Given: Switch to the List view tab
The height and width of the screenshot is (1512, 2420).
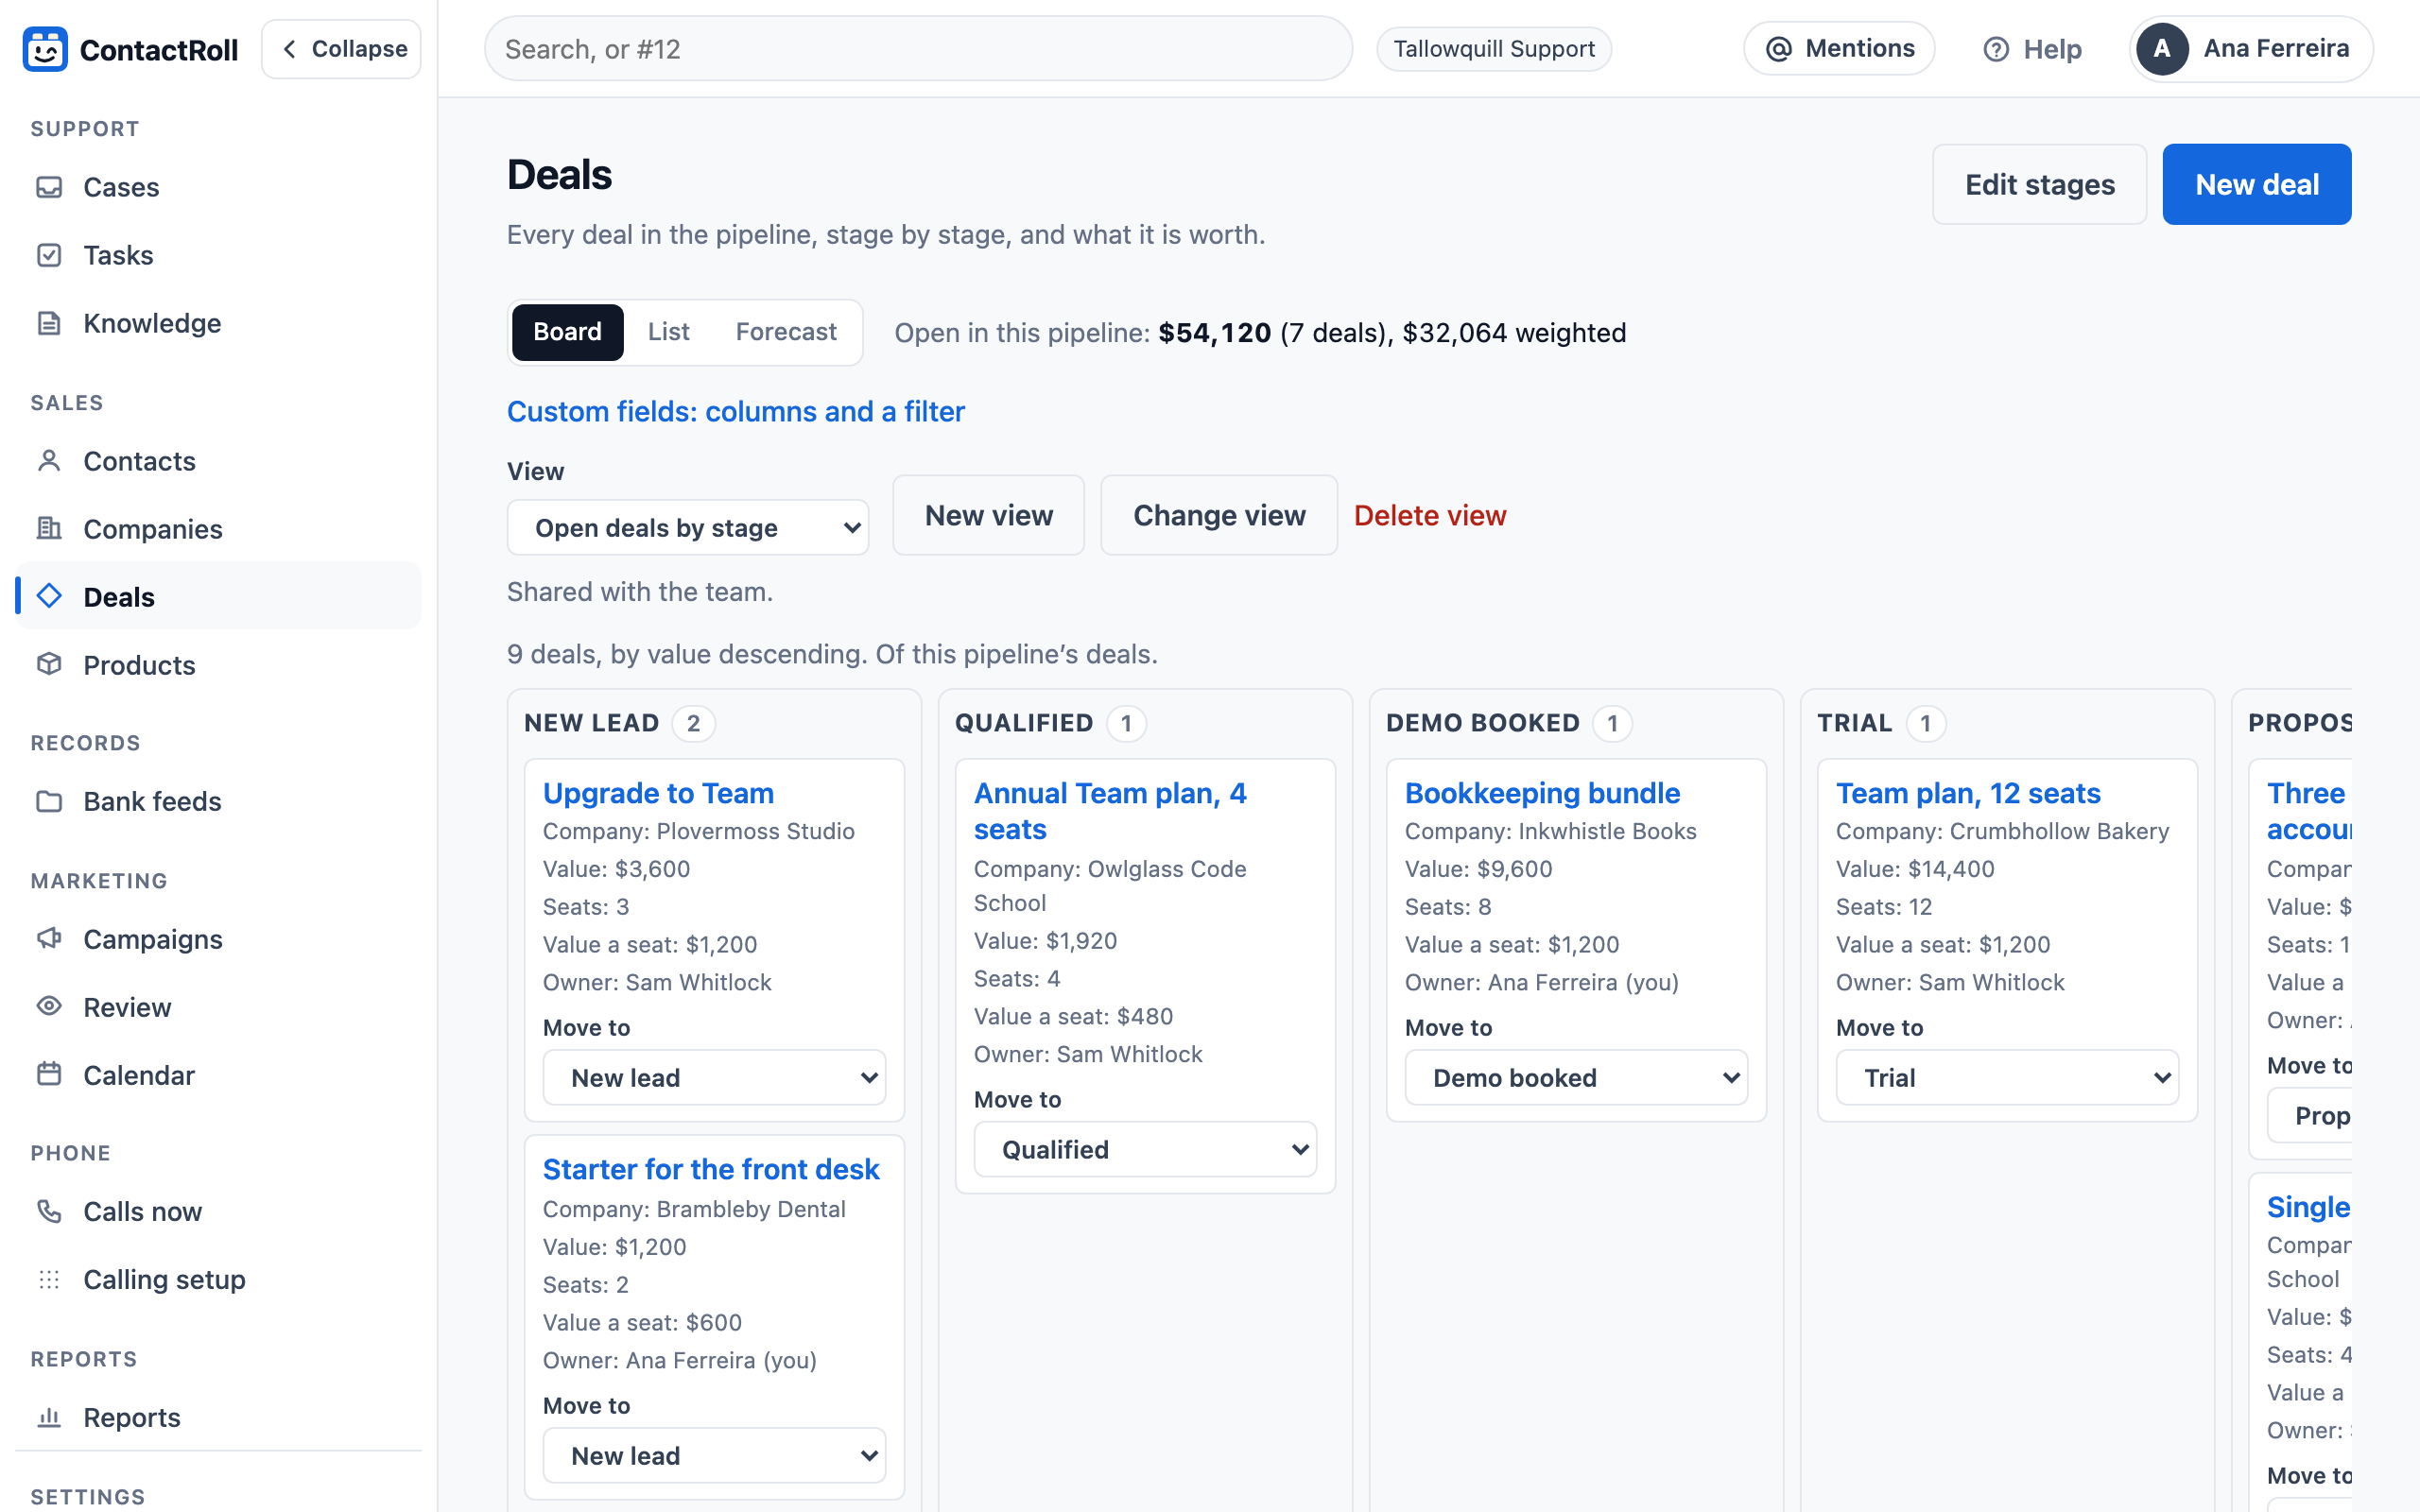Looking at the screenshot, I should [668, 332].
